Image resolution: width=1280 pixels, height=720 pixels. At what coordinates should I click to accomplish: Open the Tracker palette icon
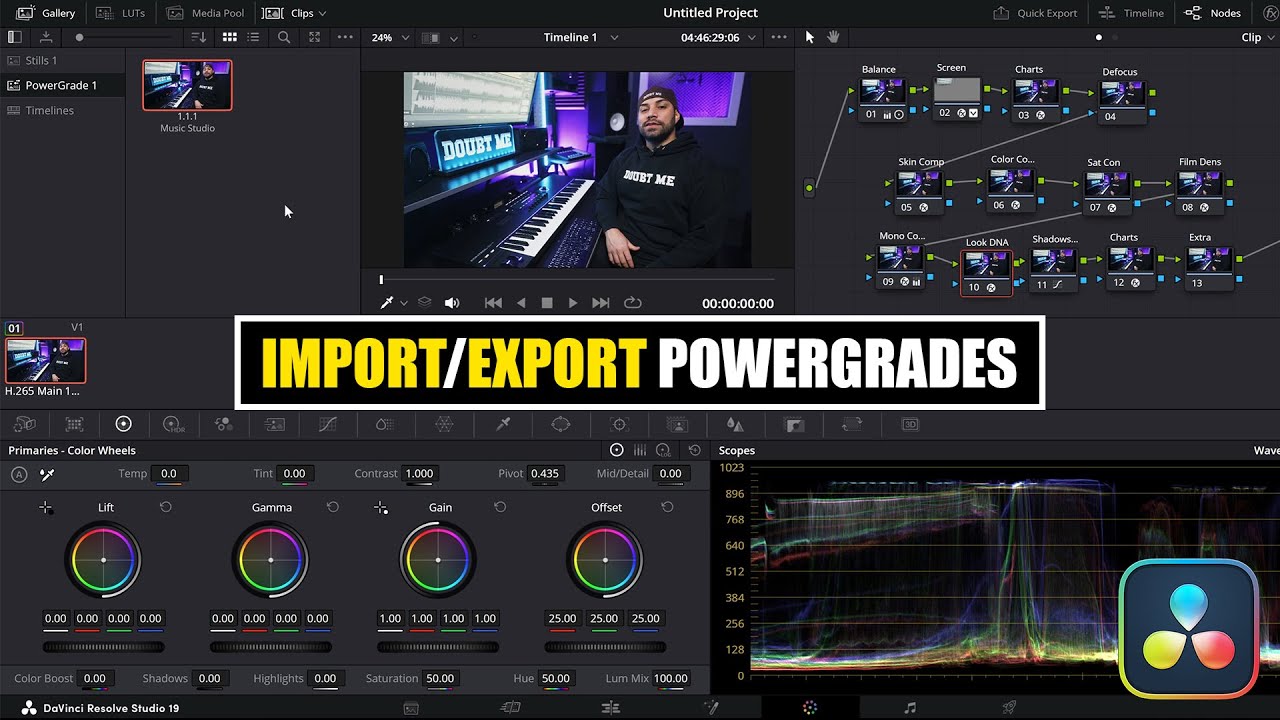619,425
